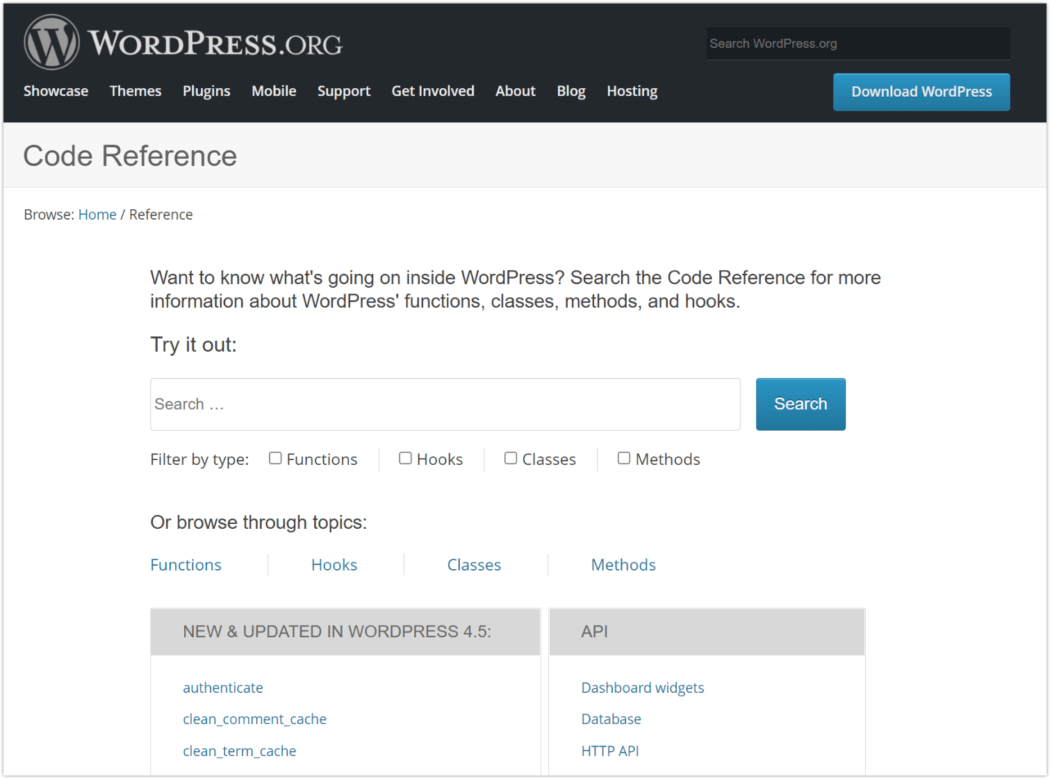Click the Code Reference search box
The image size is (1050, 779).
tap(445, 404)
